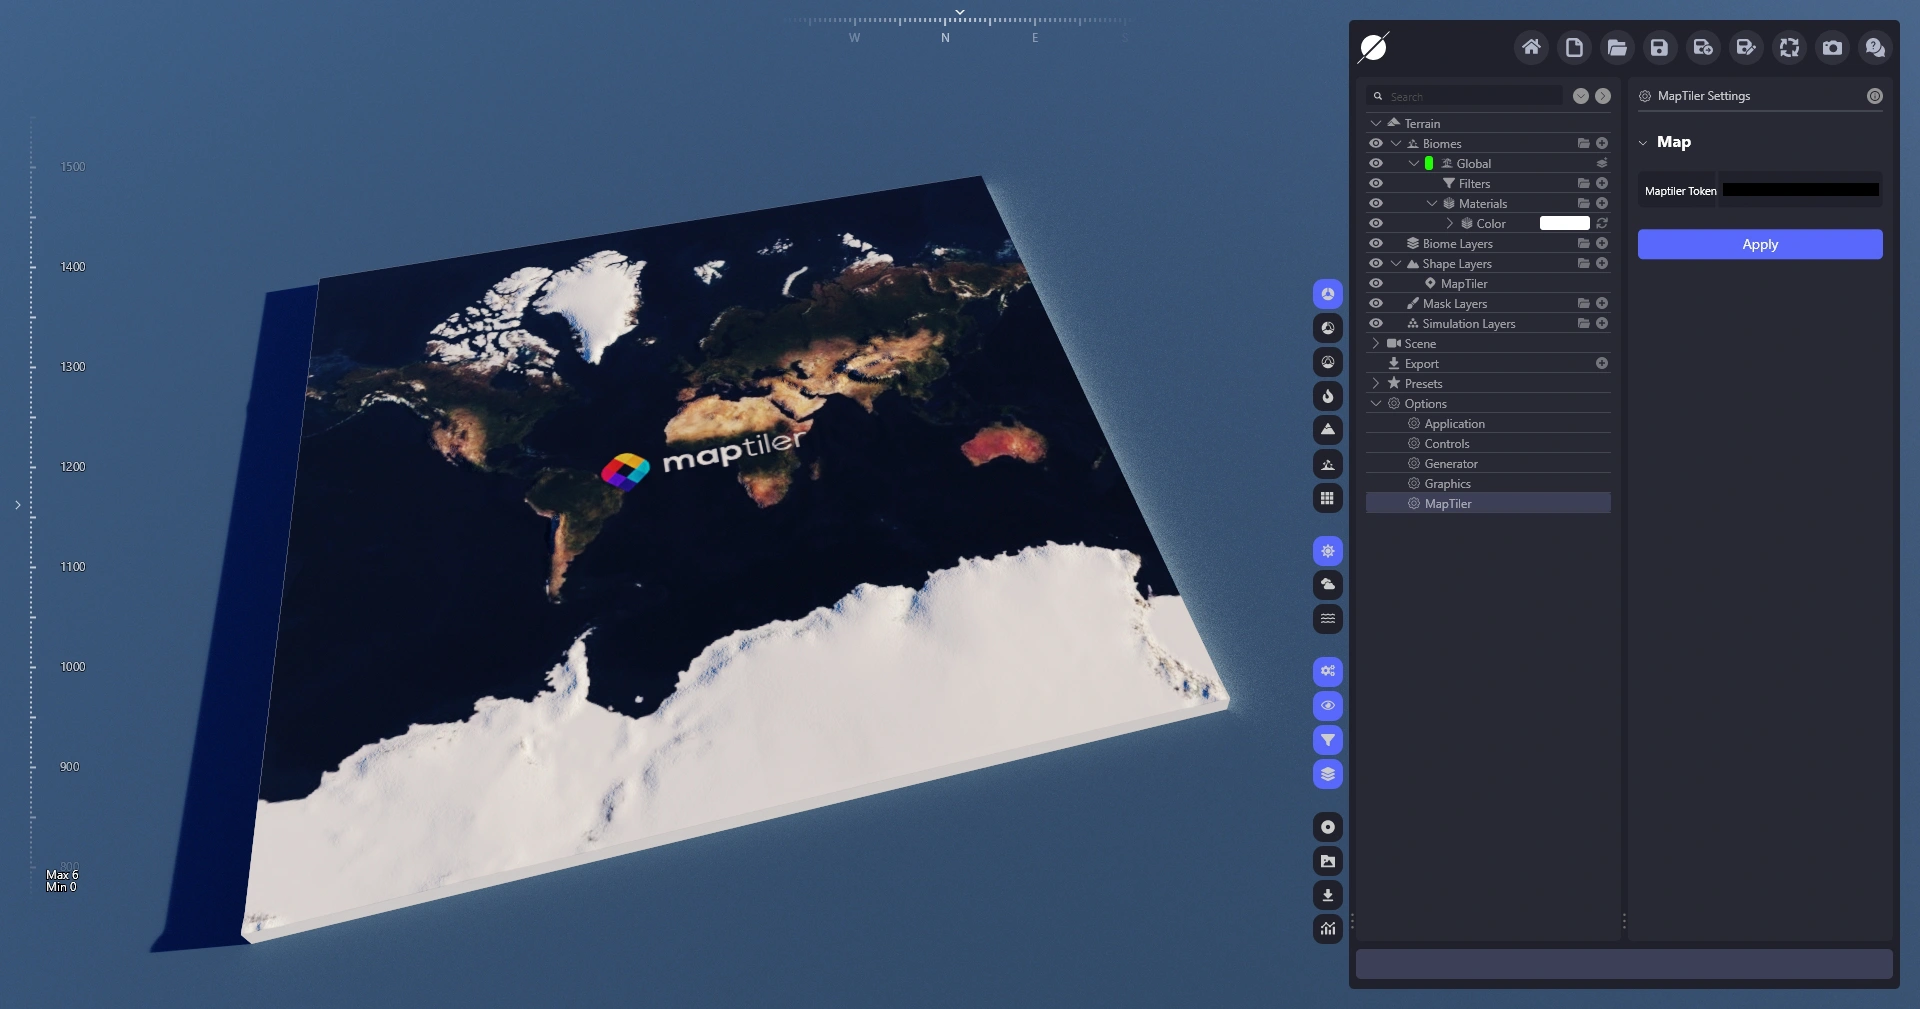Image resolution: width=1920 pixels, height=1009 pixels.
Task: Toggle visibility of MapTiler shape layer
Action: click(x=1376, y=283)
